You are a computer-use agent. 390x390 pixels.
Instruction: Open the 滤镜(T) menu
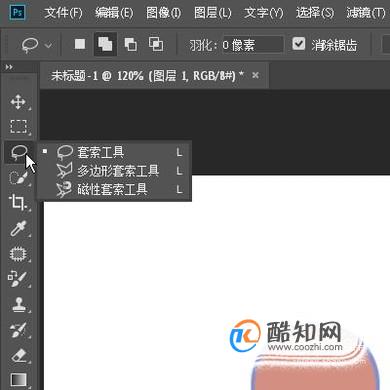[365, 13]
